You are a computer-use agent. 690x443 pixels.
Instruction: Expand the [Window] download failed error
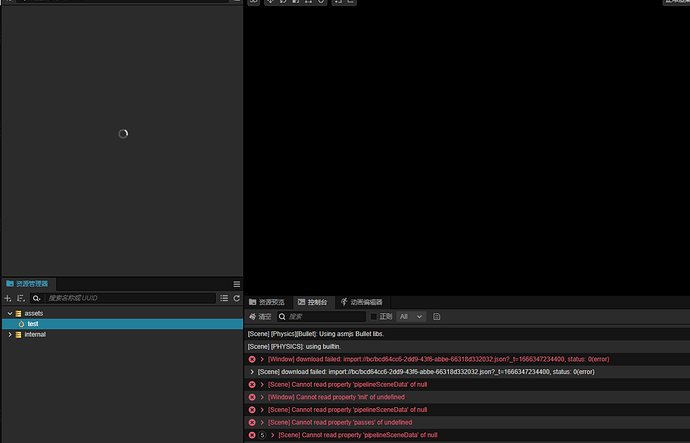coord(262,359)
